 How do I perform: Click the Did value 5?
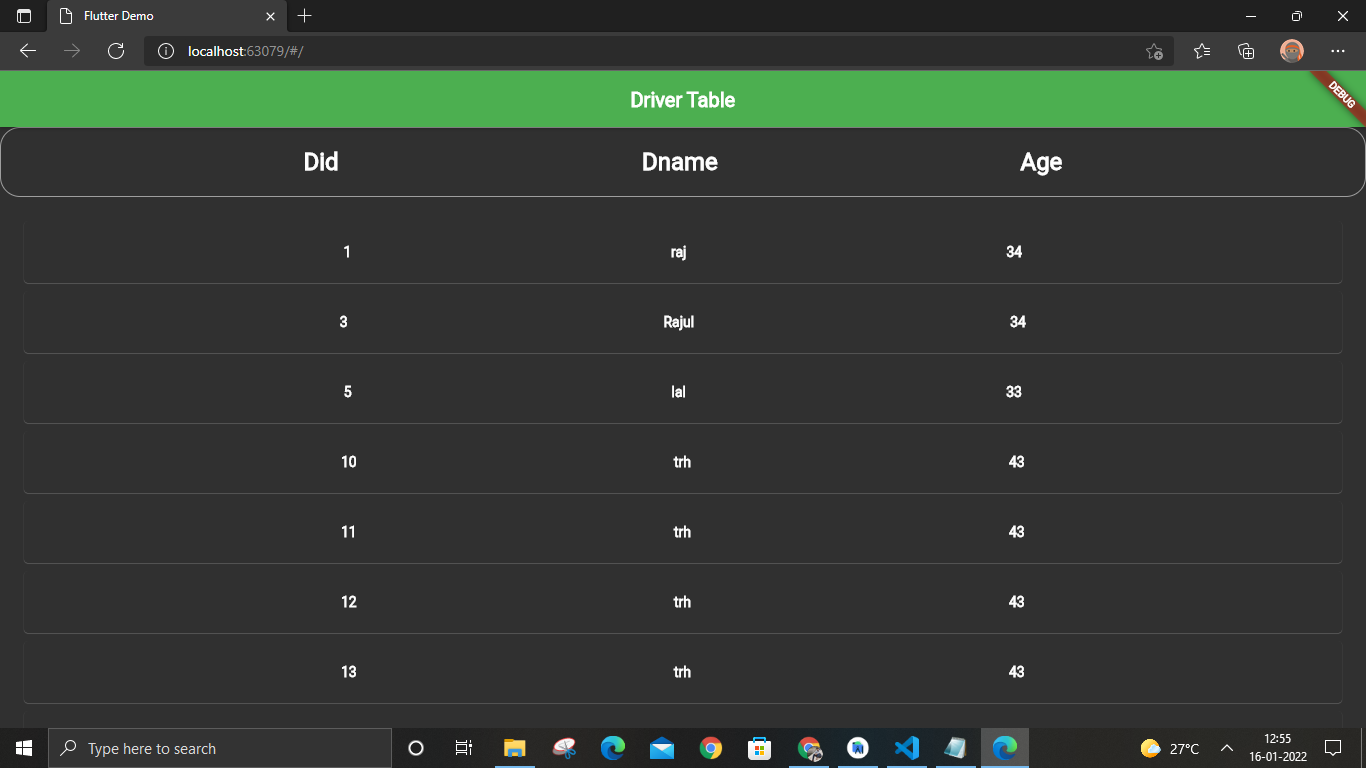click(348, 392)
